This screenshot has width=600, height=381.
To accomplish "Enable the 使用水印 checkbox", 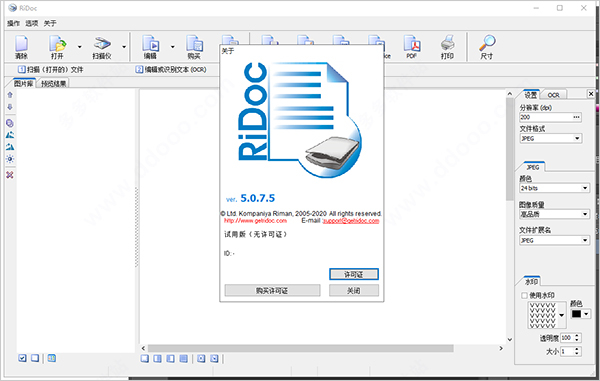I will point(525,295).
